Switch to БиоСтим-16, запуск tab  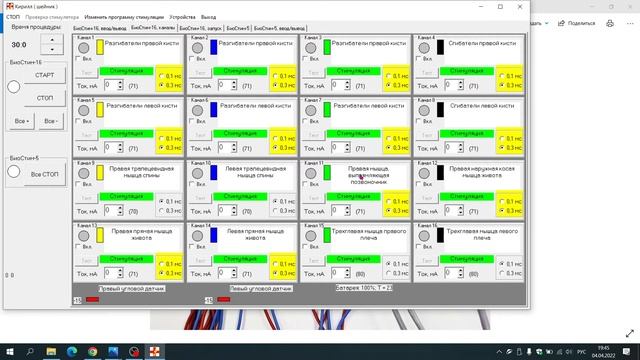200,29
